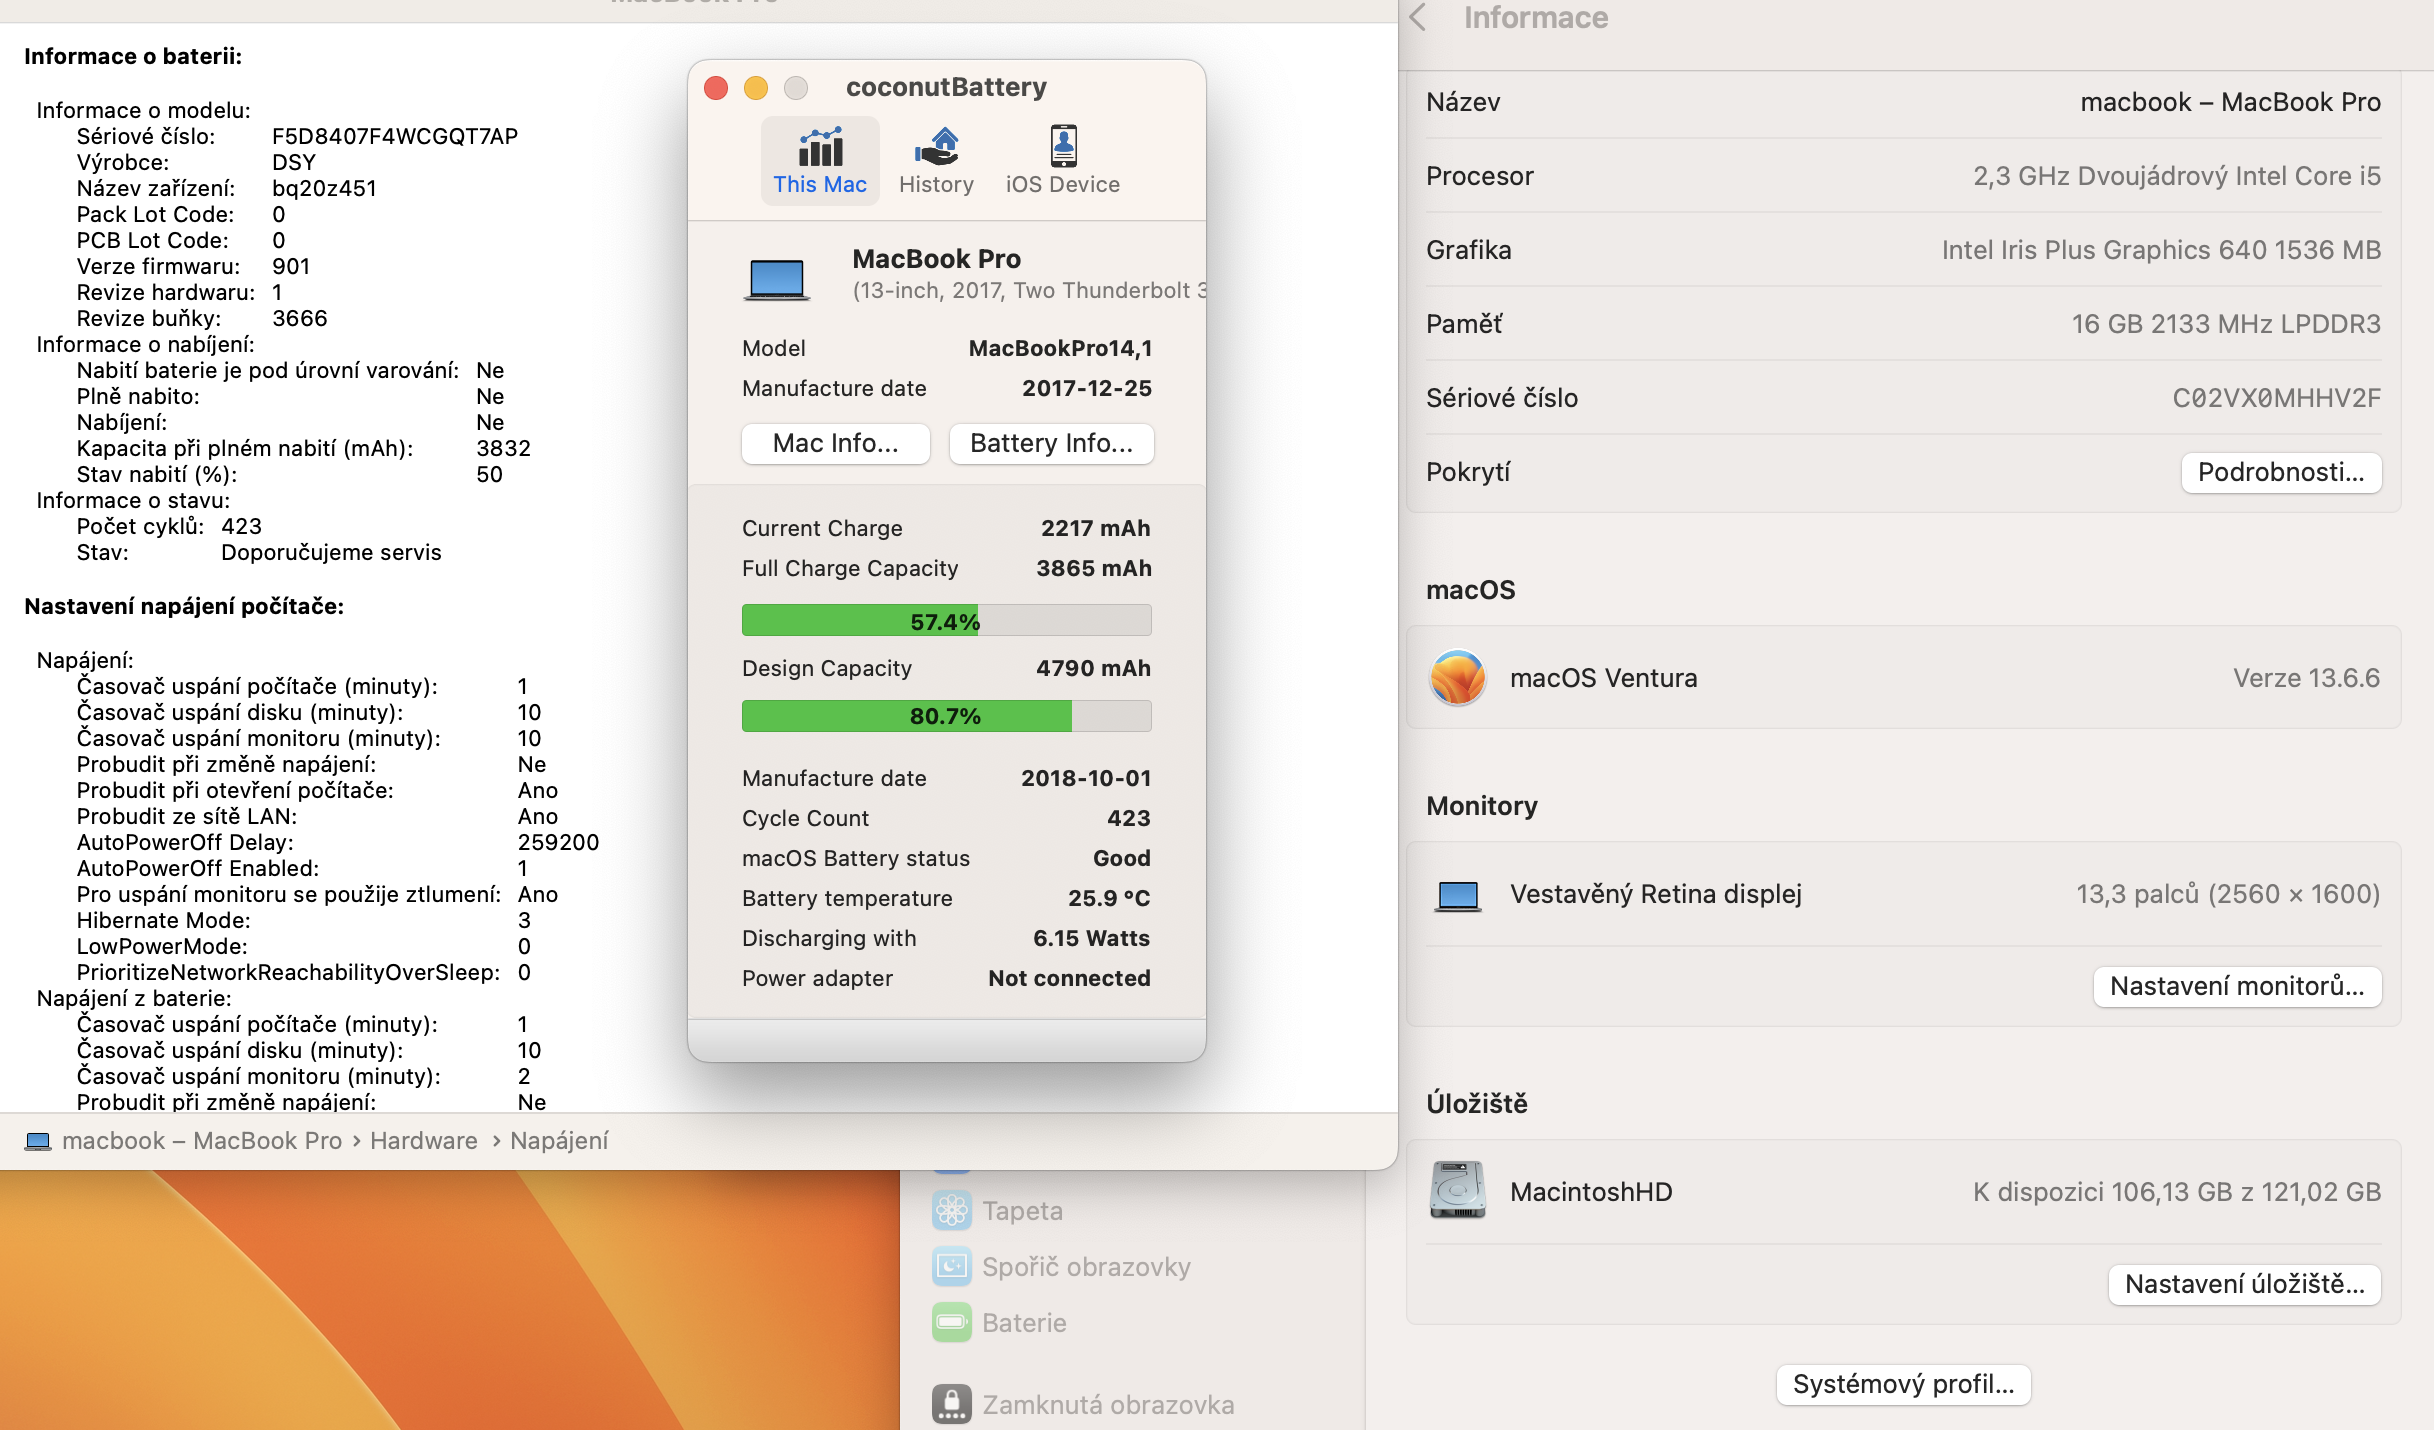Click the macOS Ventura logo icon

(1457, 678)
